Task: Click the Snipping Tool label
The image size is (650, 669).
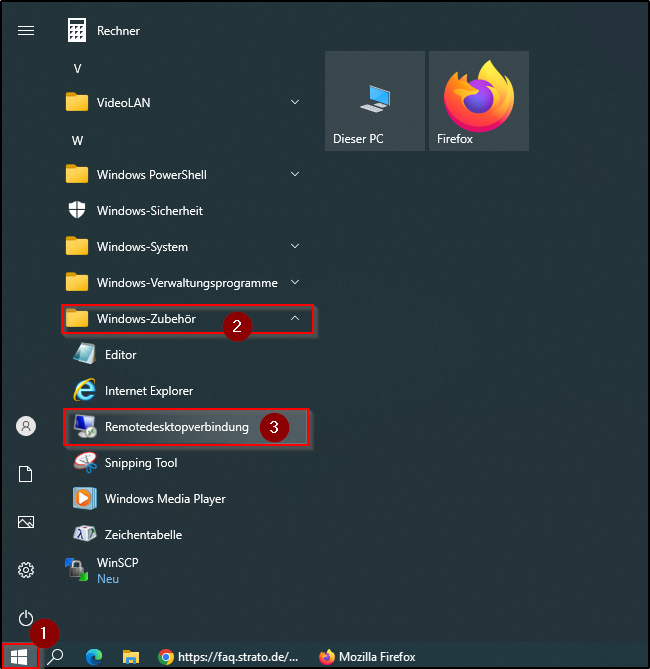Action: pos(141,463)
